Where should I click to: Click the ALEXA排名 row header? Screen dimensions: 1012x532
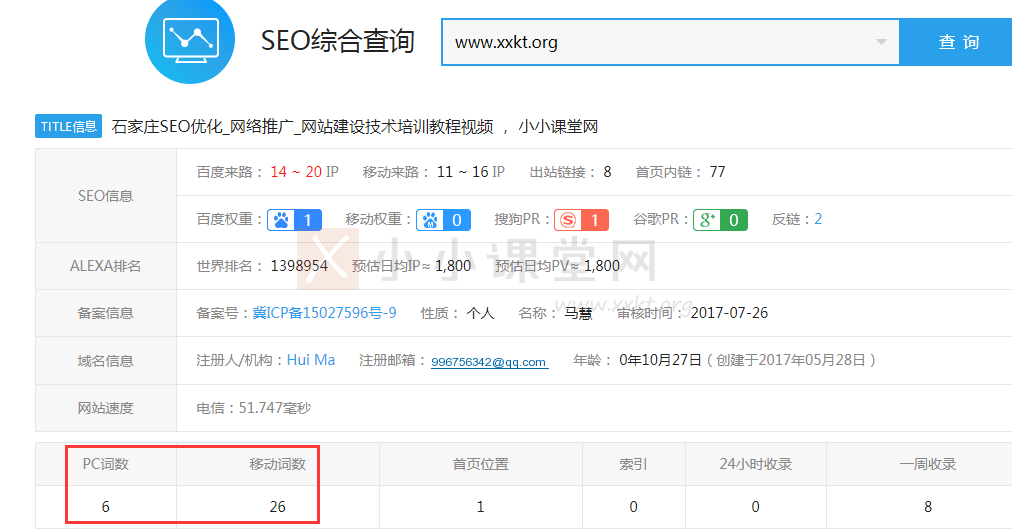tap(105, 266)
